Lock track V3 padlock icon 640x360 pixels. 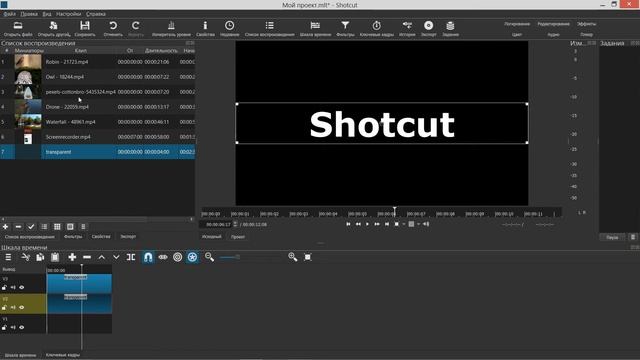click(x=4, y=287)
